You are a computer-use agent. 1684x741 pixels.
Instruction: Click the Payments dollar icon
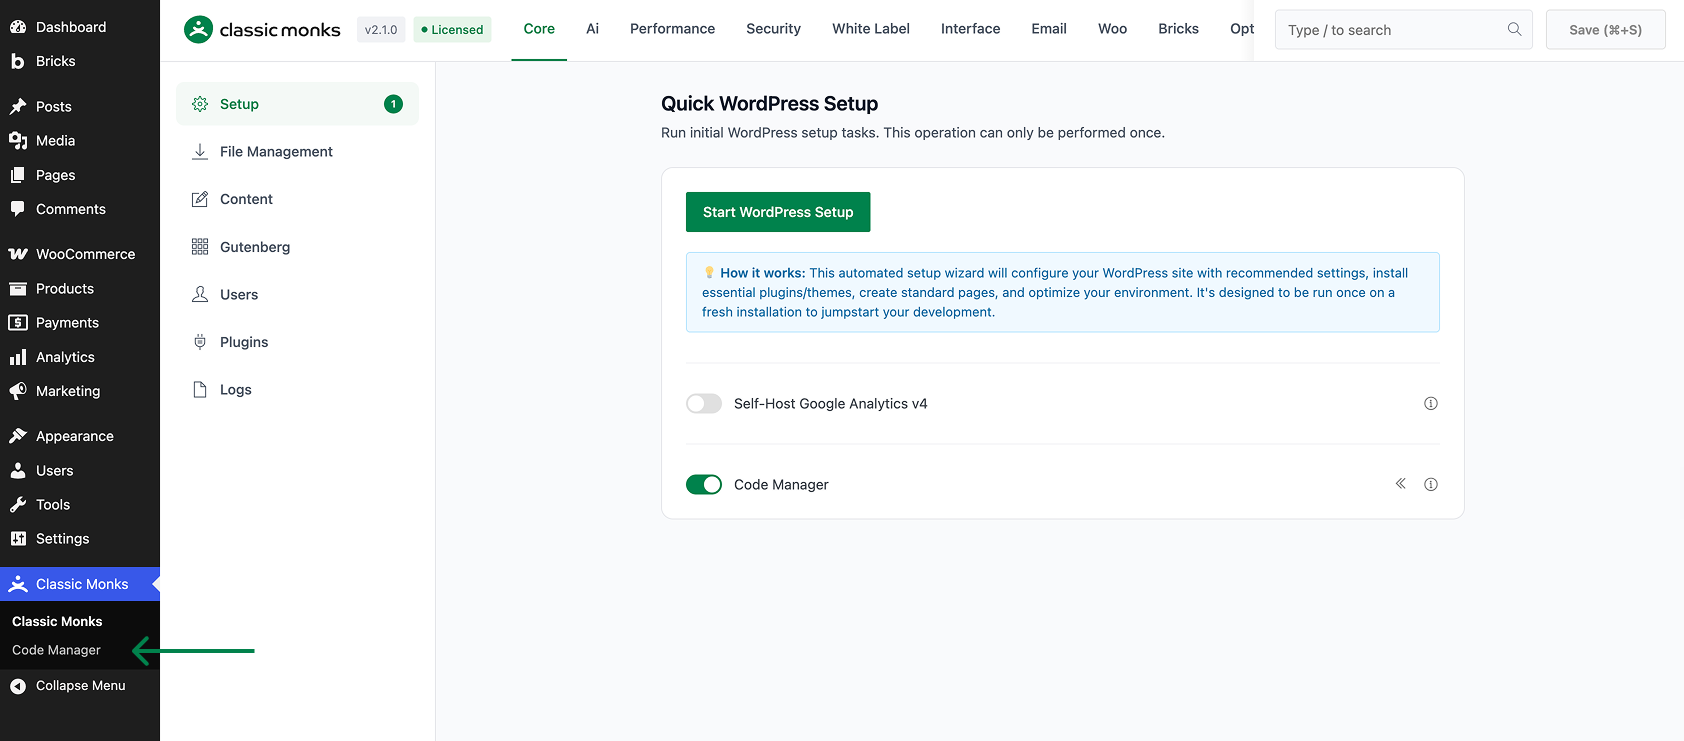coord(18,322)
